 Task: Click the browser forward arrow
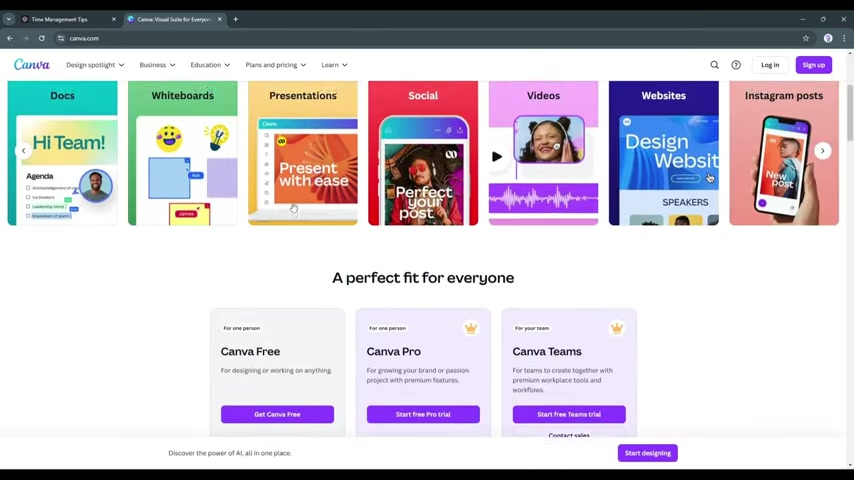[26, 38]
